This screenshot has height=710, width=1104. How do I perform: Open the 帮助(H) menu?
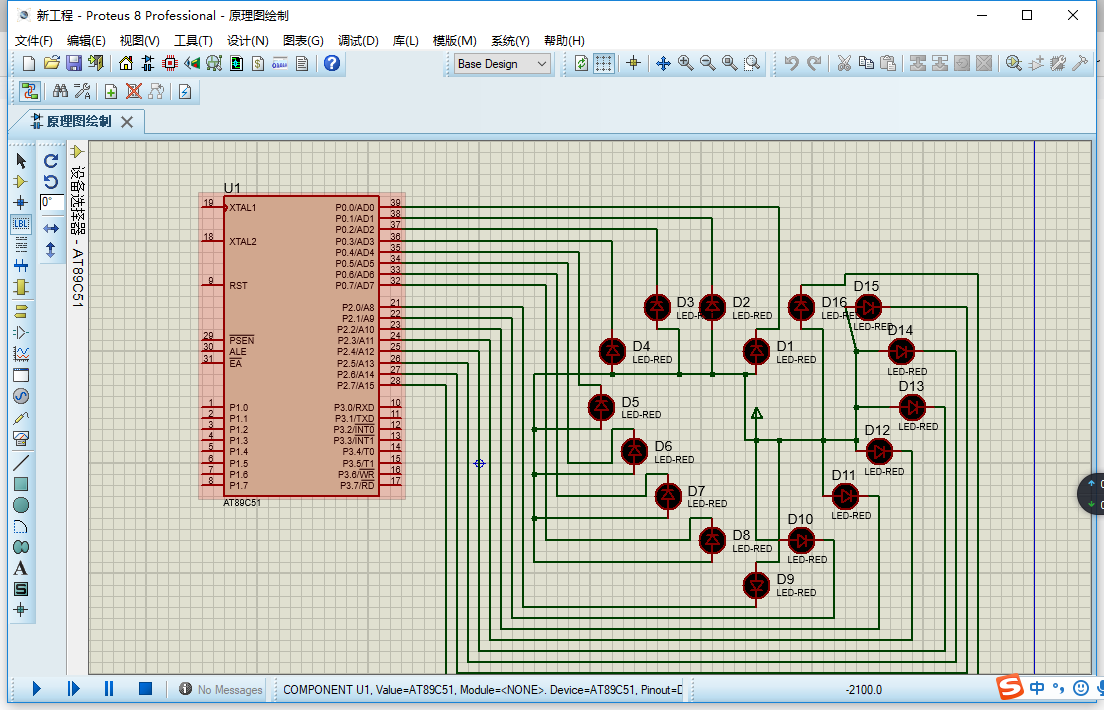(x=564, y=41)
